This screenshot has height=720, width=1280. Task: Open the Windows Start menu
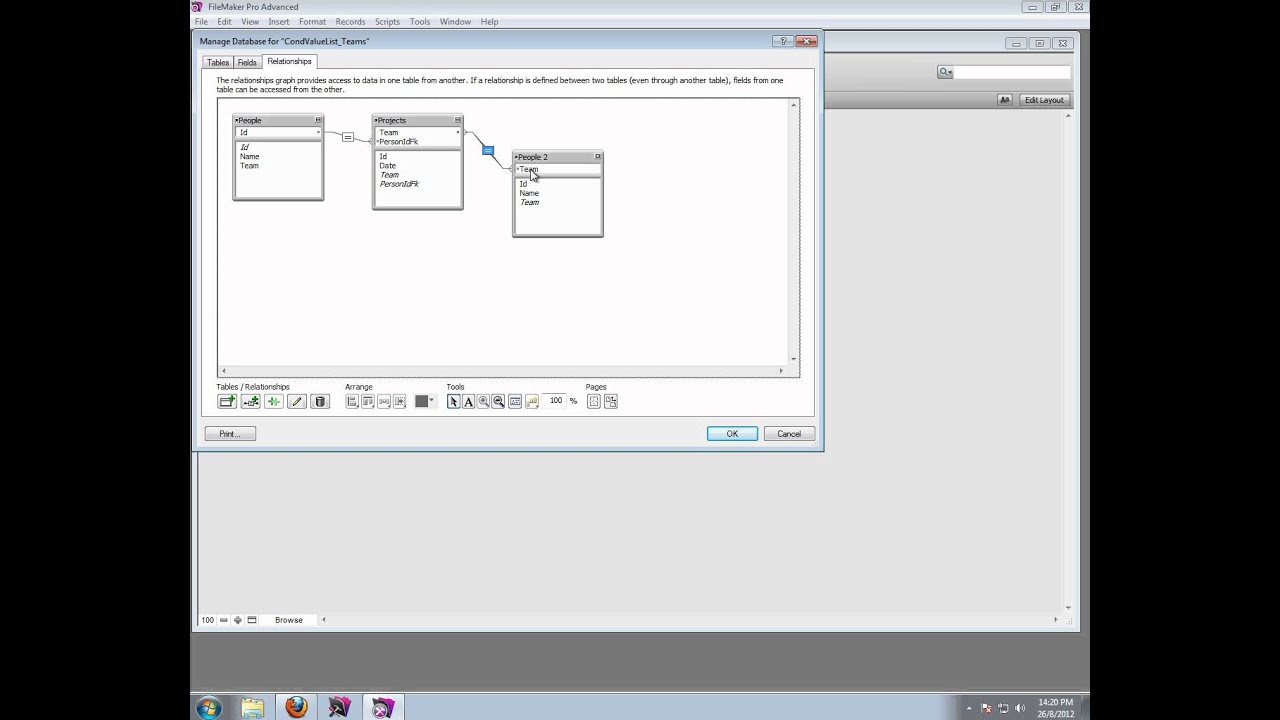pos(208,708)
